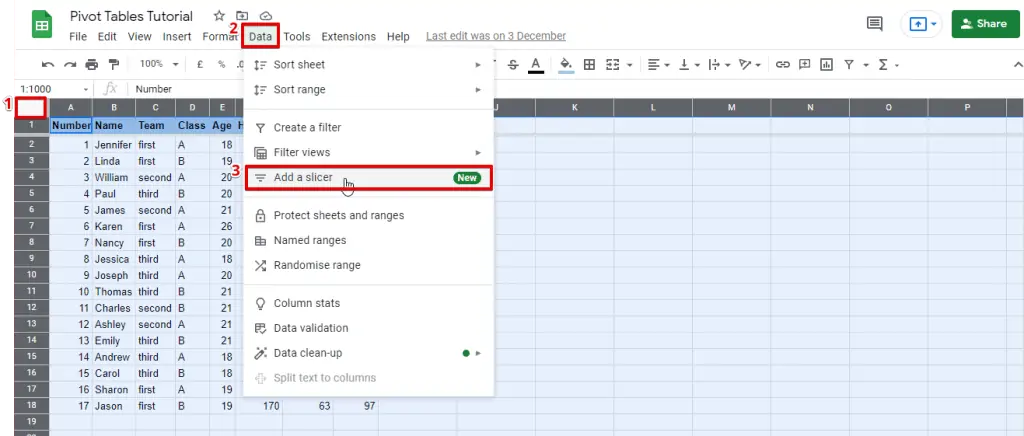Select column K header
Viewport: 1024px width, 436px height.
(575, 108)
